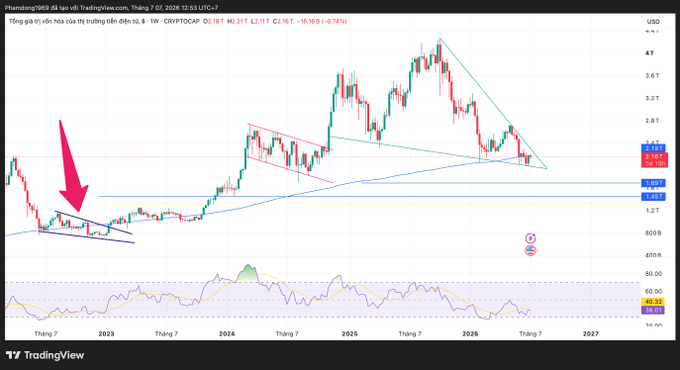Click the low value L2.11T
The width and height of the screenshot is (680, 370).
point(259,21)
